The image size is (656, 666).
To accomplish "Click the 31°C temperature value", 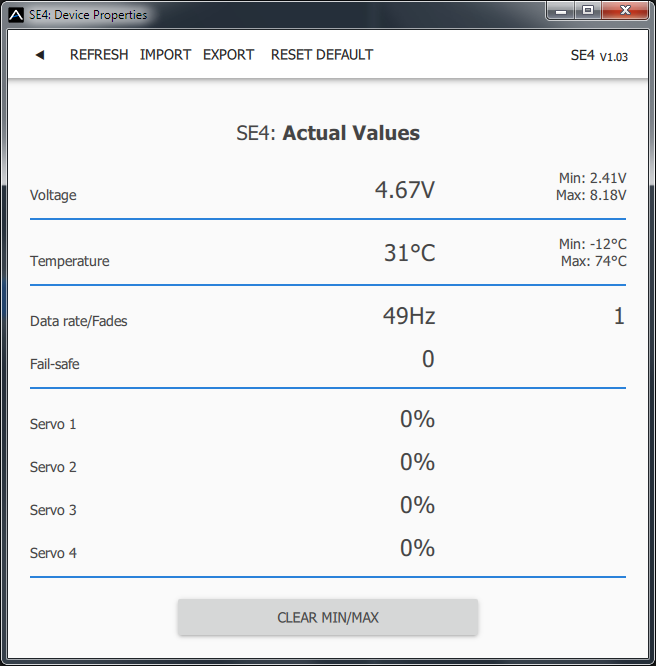I will click(x=409, y=253).
